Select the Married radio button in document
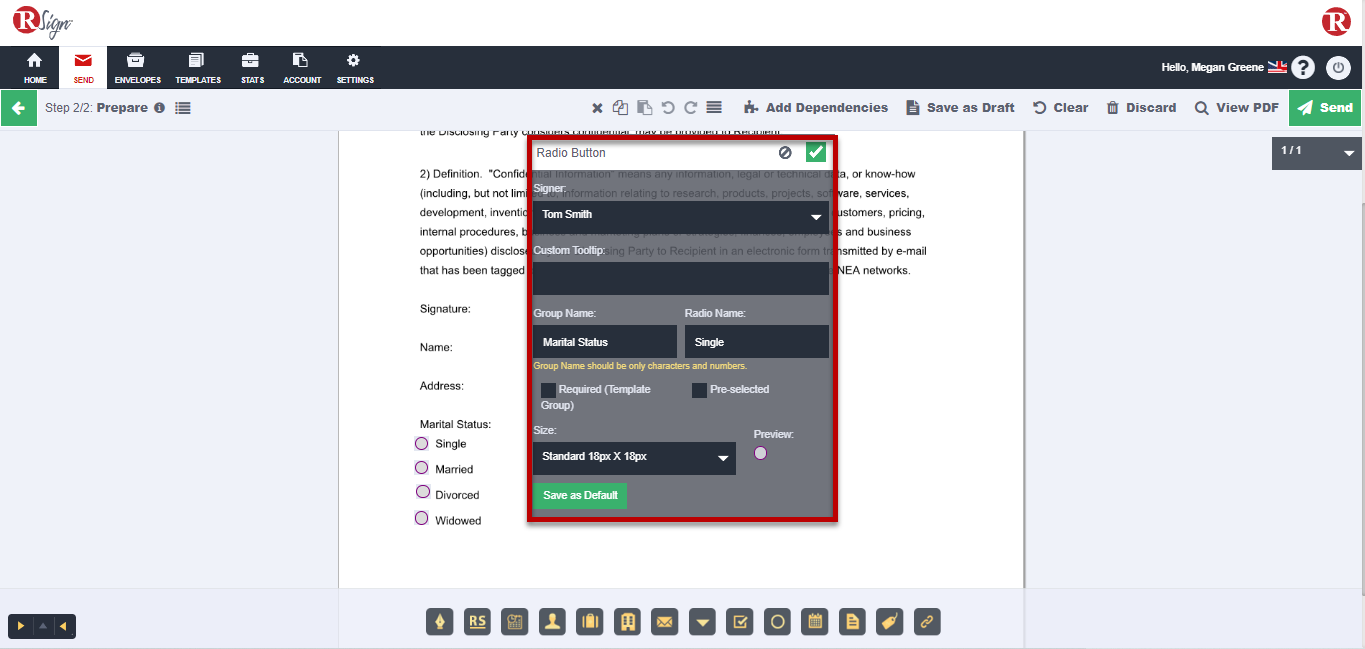This screenshot has width=1365, height=649. coord(422,468)
